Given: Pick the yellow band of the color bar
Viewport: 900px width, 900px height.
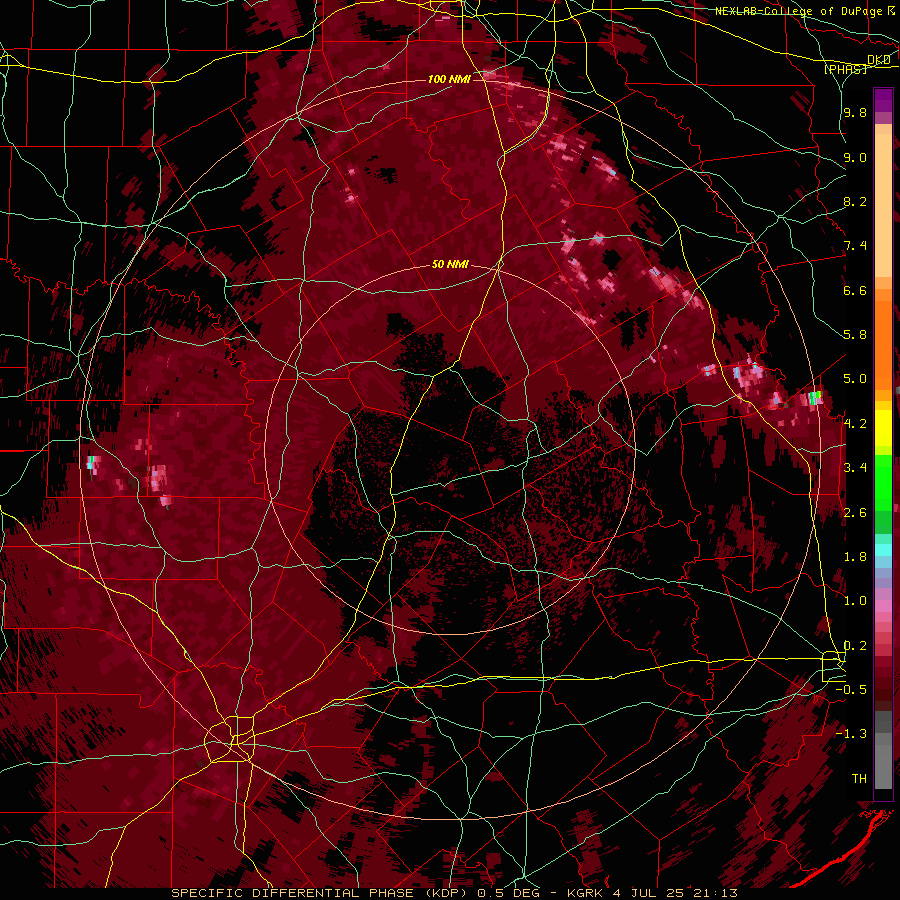Looking at the screenshot, I should [883, 428].
